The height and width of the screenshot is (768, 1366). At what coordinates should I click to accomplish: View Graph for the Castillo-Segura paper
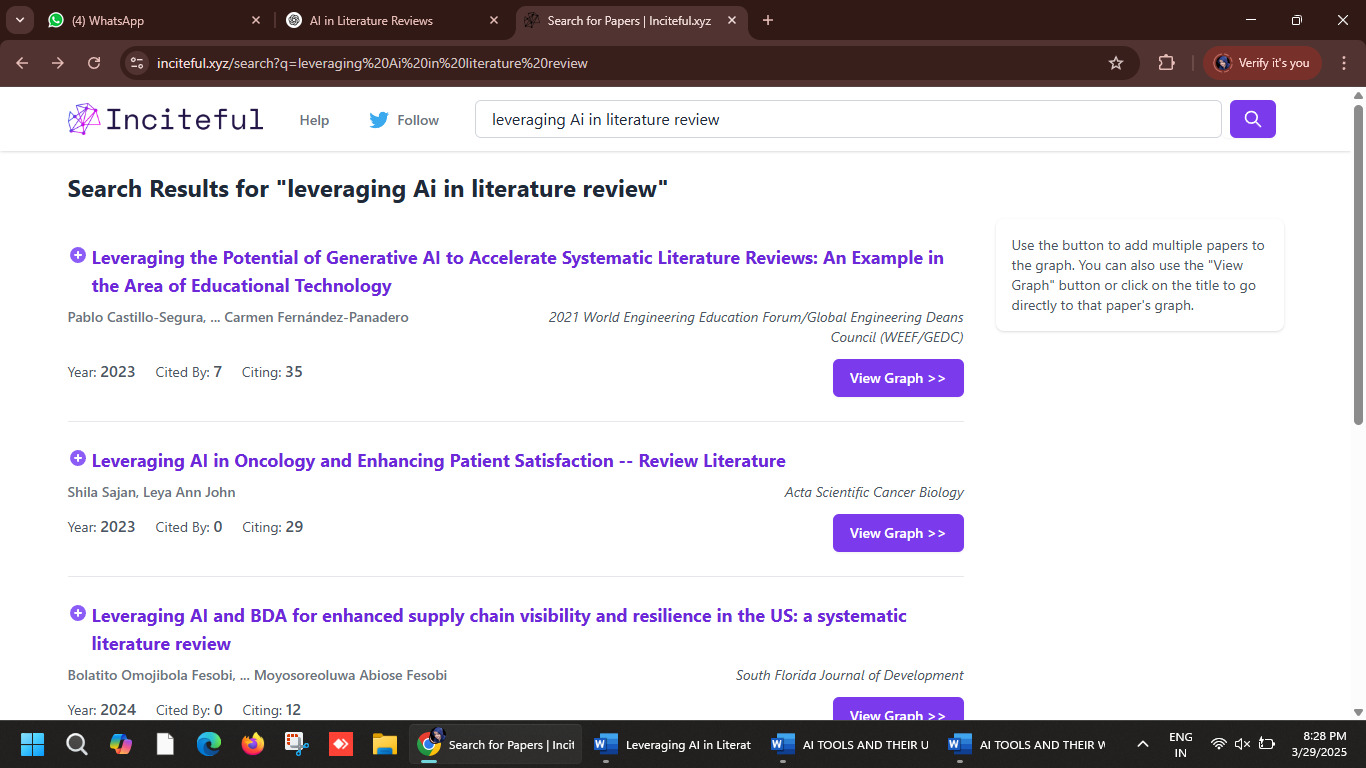(x=898, y=378)
